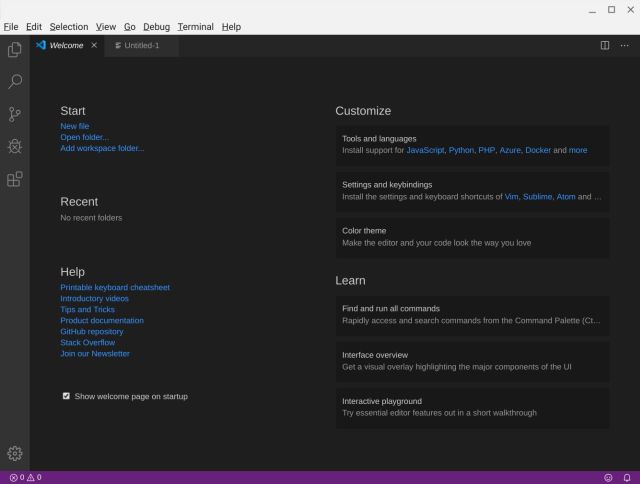The height and width of the screenshot is (484, 640).
Task: Open the Debug view in activity bar
Action: point(15,147)
